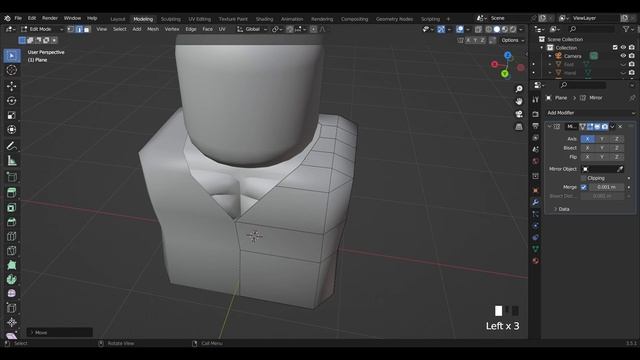Switch to the Sculpting workspace tab
640x360 pixels.
click(x=171, y=19)
